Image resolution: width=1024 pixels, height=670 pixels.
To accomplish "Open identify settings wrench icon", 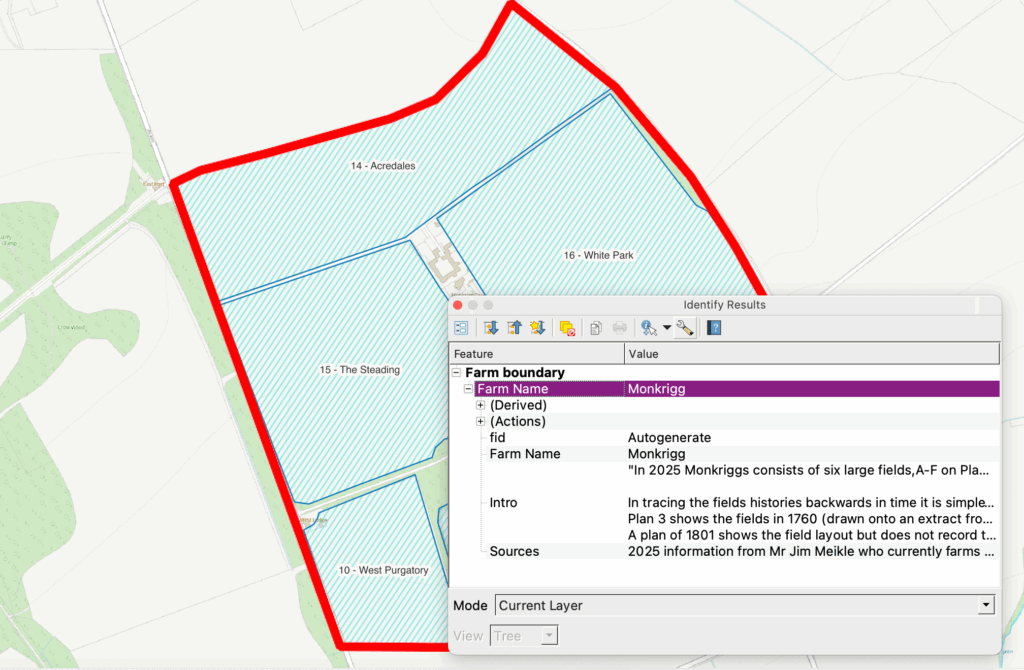I will point(685,327).
